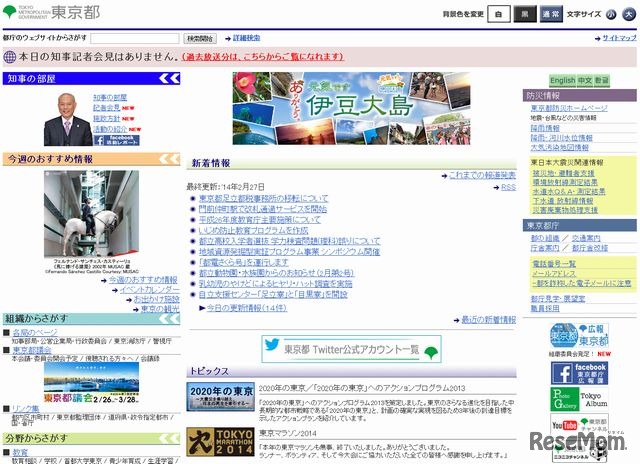Open the 東京マラソン2014 topic title
The width and height of the screenshot is (640, 464).
coord(288,433)
